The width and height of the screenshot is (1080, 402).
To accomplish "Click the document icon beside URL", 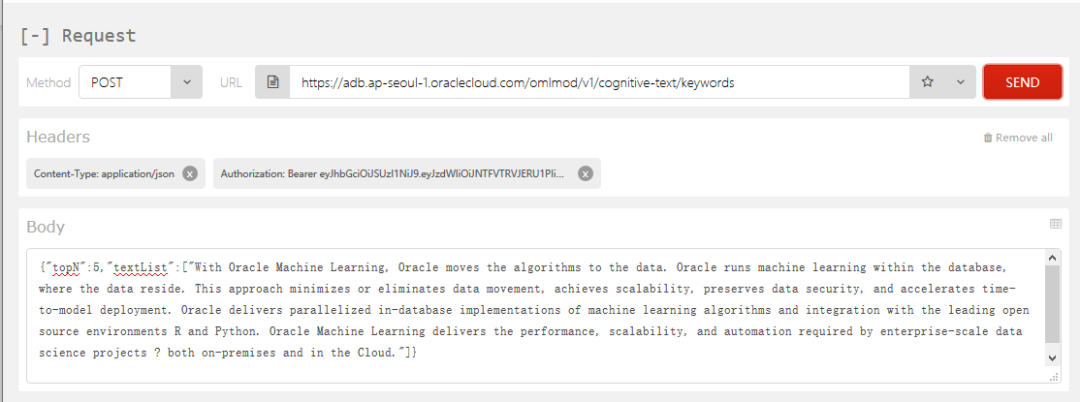I will pos(272,83).
